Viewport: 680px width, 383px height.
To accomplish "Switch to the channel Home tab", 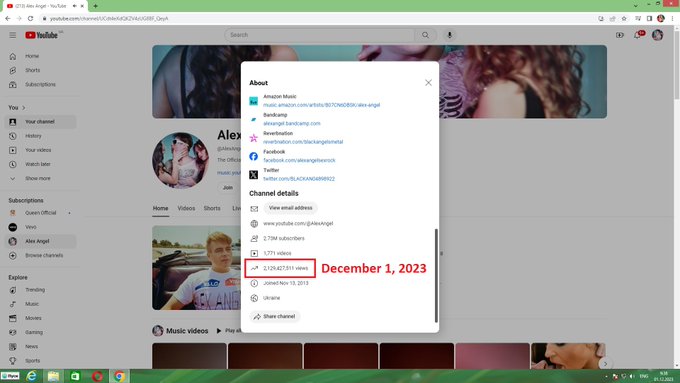I will tap(160, 209).
